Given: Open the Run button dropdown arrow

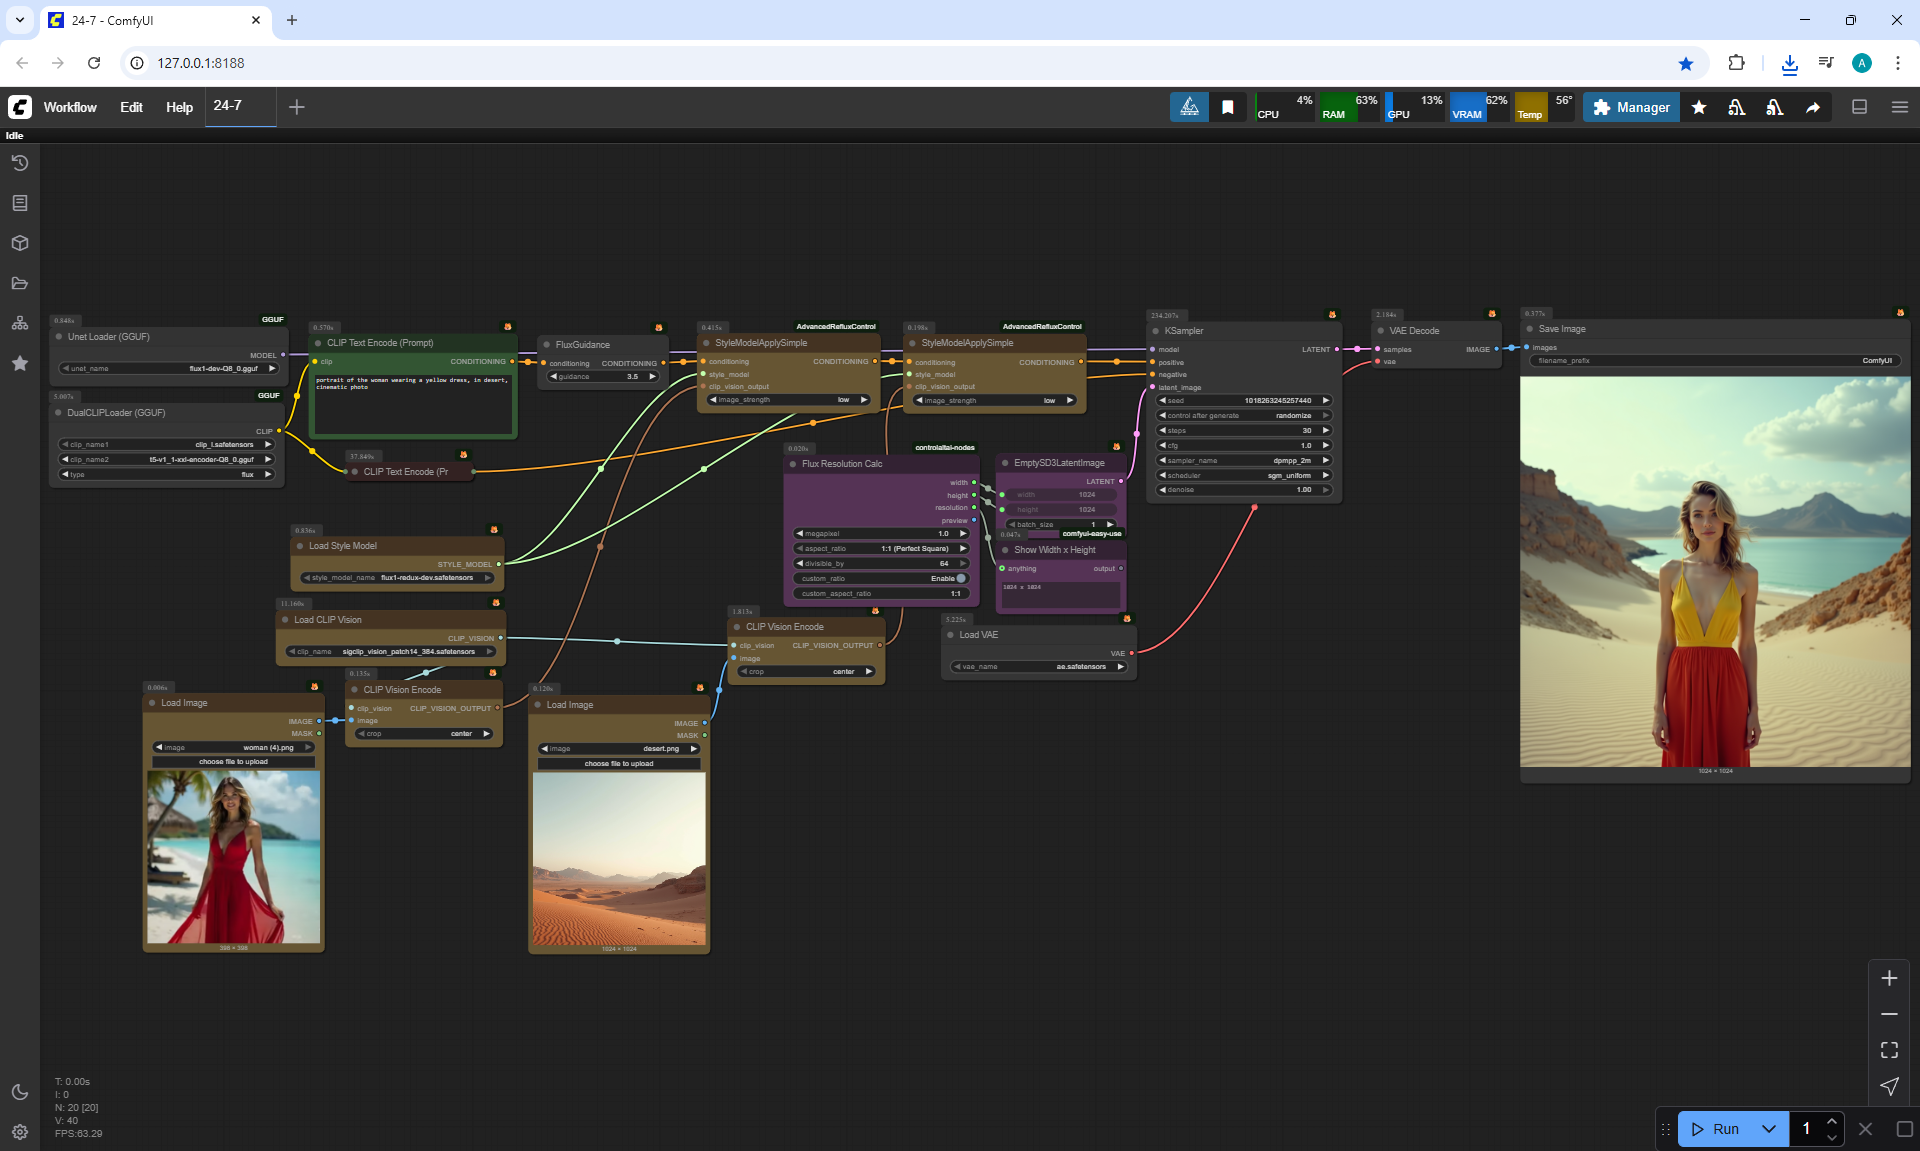Looking at the screenshot, I should coord(1768,1129).
